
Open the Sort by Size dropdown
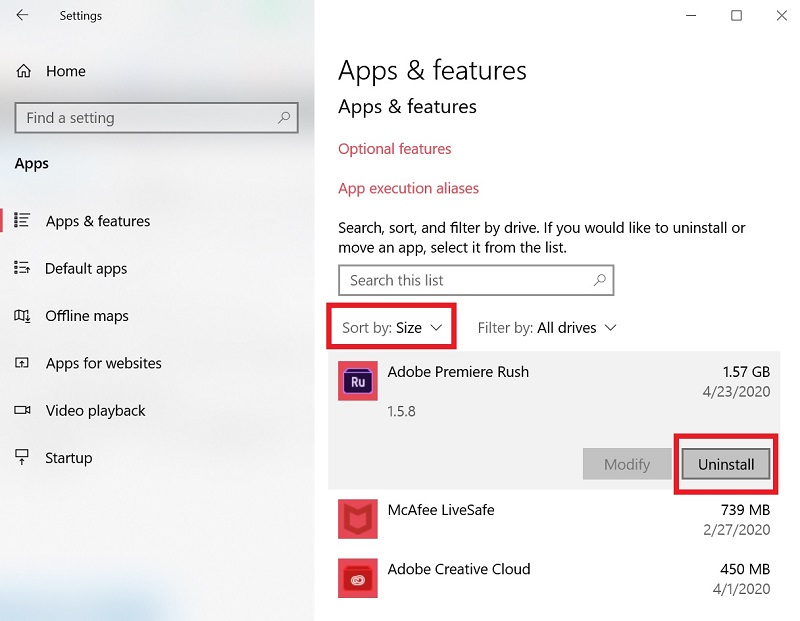(x=391, y=328)
